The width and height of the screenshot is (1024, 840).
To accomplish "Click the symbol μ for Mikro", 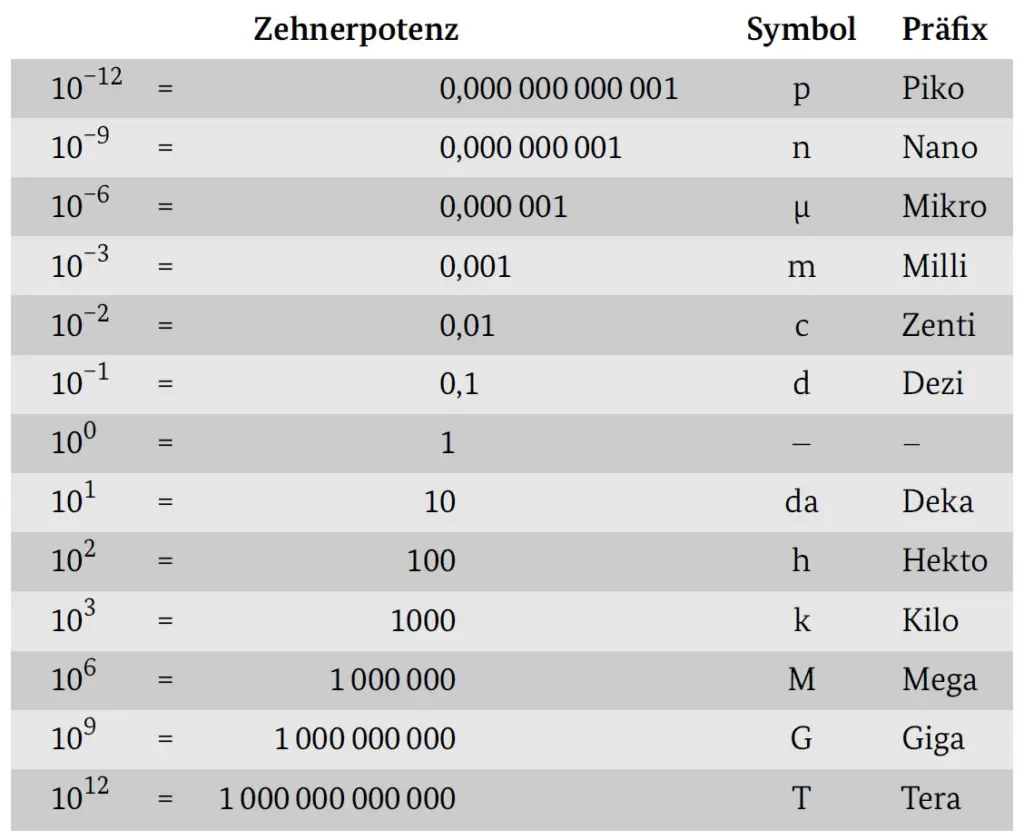I will 801,208.
